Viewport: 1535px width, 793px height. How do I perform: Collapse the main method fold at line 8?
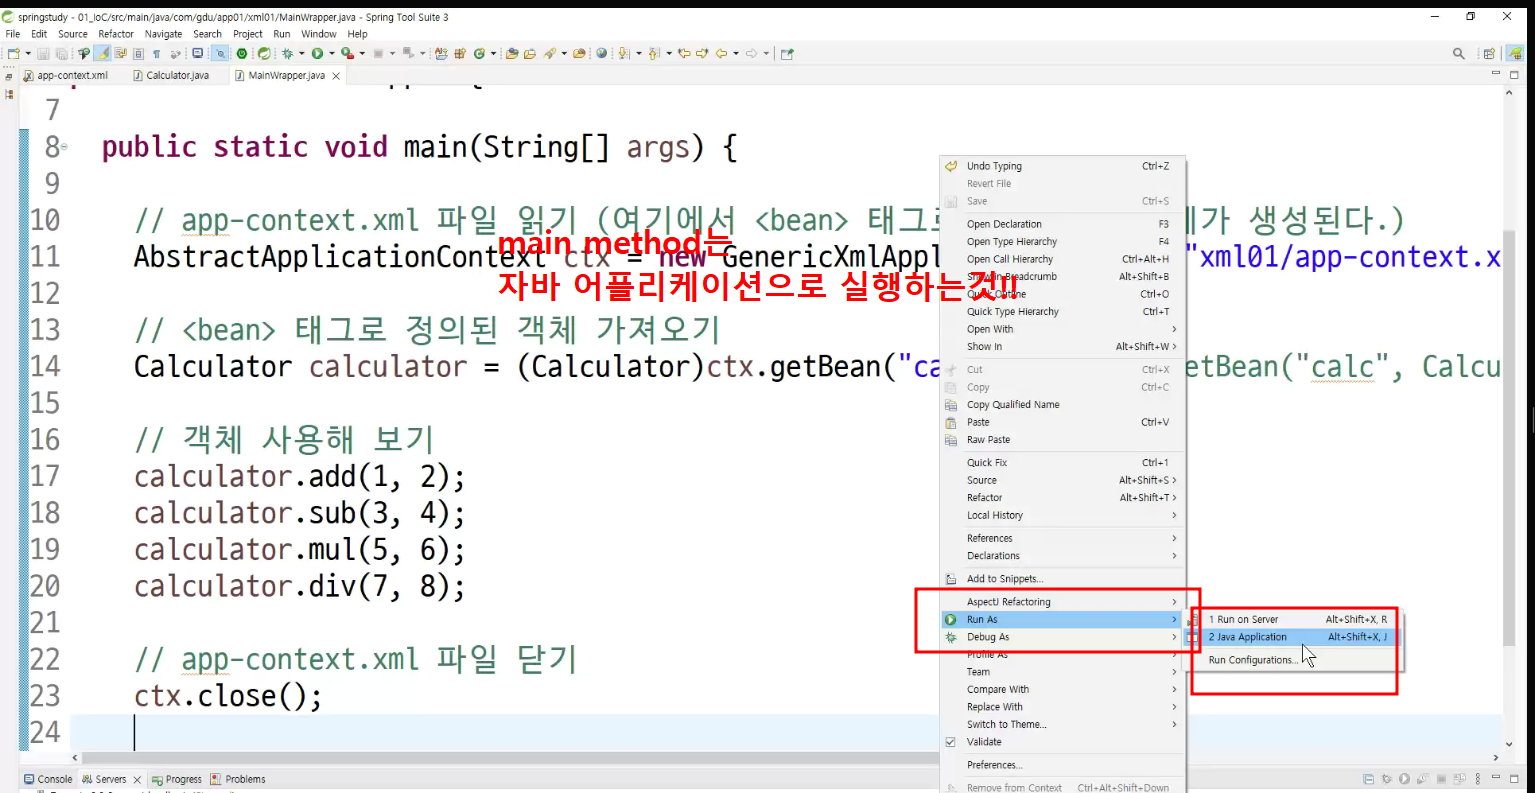click(x=64, y=147)
